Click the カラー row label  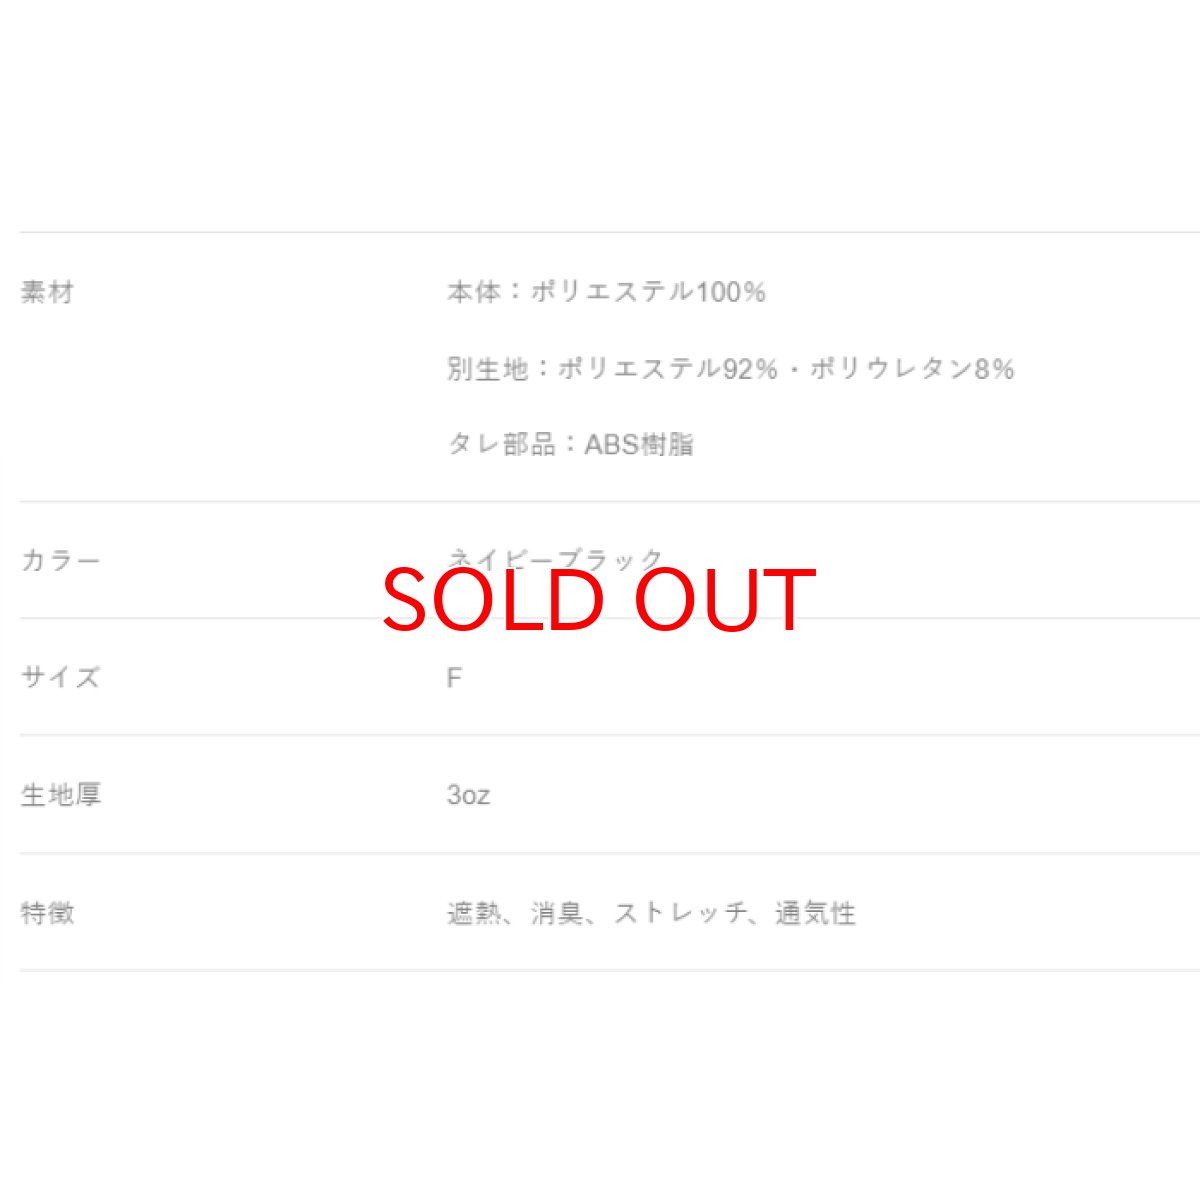pyautogui.click(x=60, y=560)
